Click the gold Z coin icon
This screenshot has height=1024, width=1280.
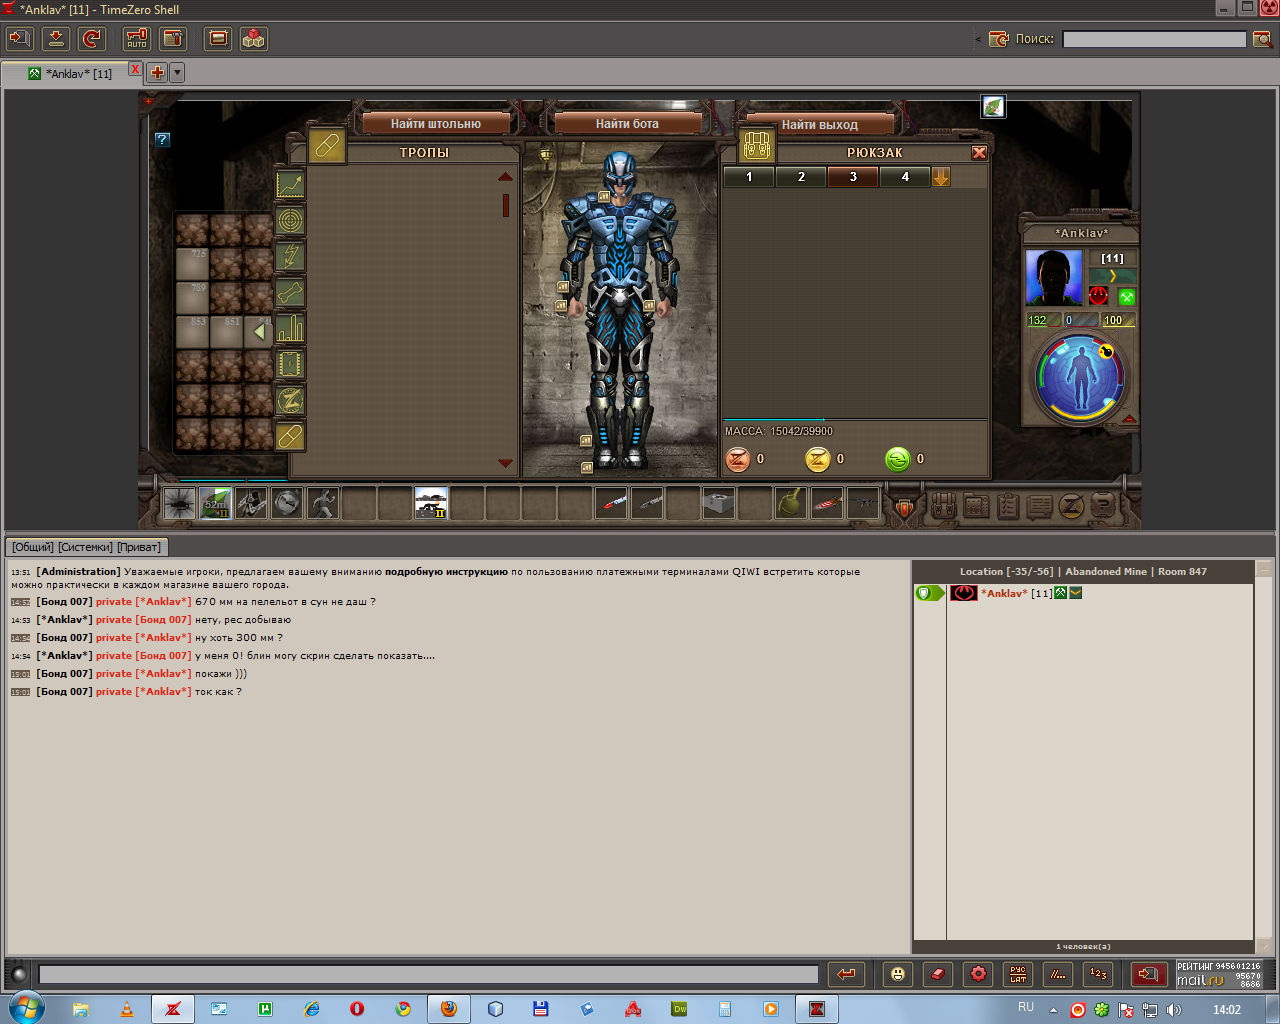click(818, 459)
